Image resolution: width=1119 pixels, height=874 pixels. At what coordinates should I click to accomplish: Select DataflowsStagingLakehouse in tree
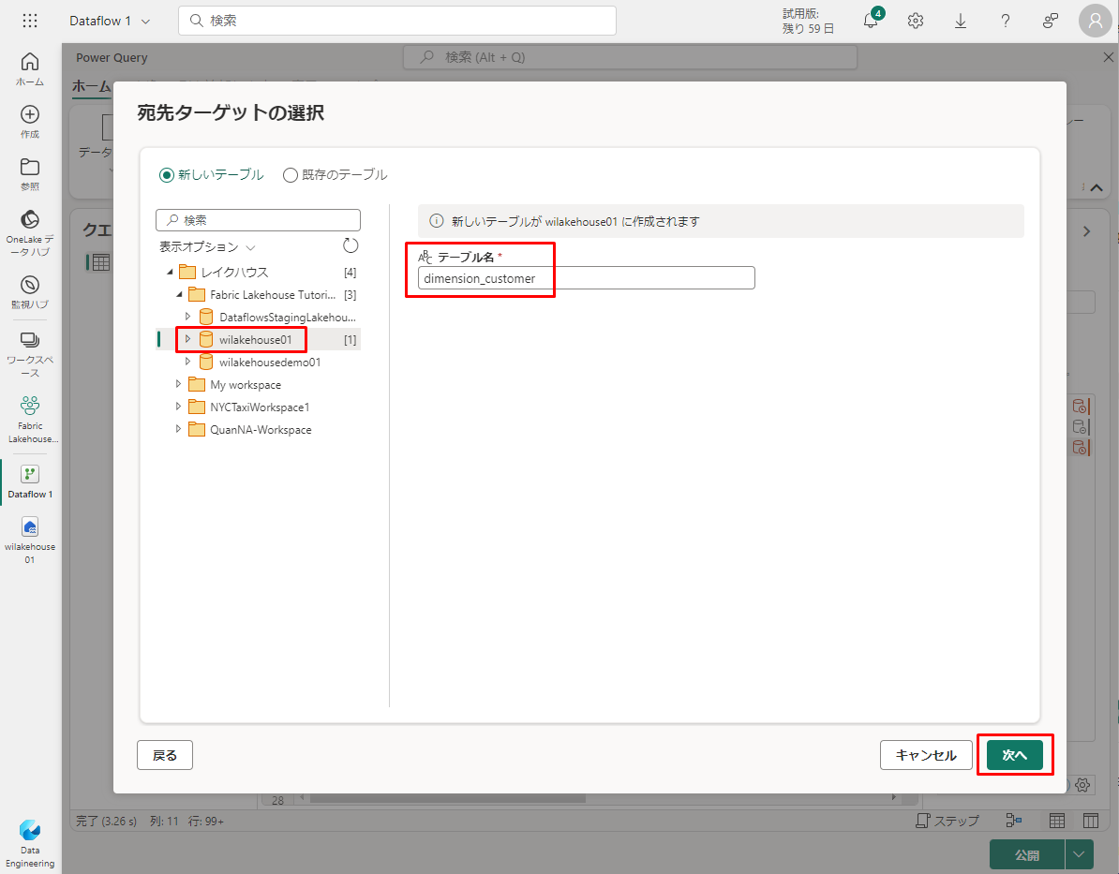coord(288,317)
